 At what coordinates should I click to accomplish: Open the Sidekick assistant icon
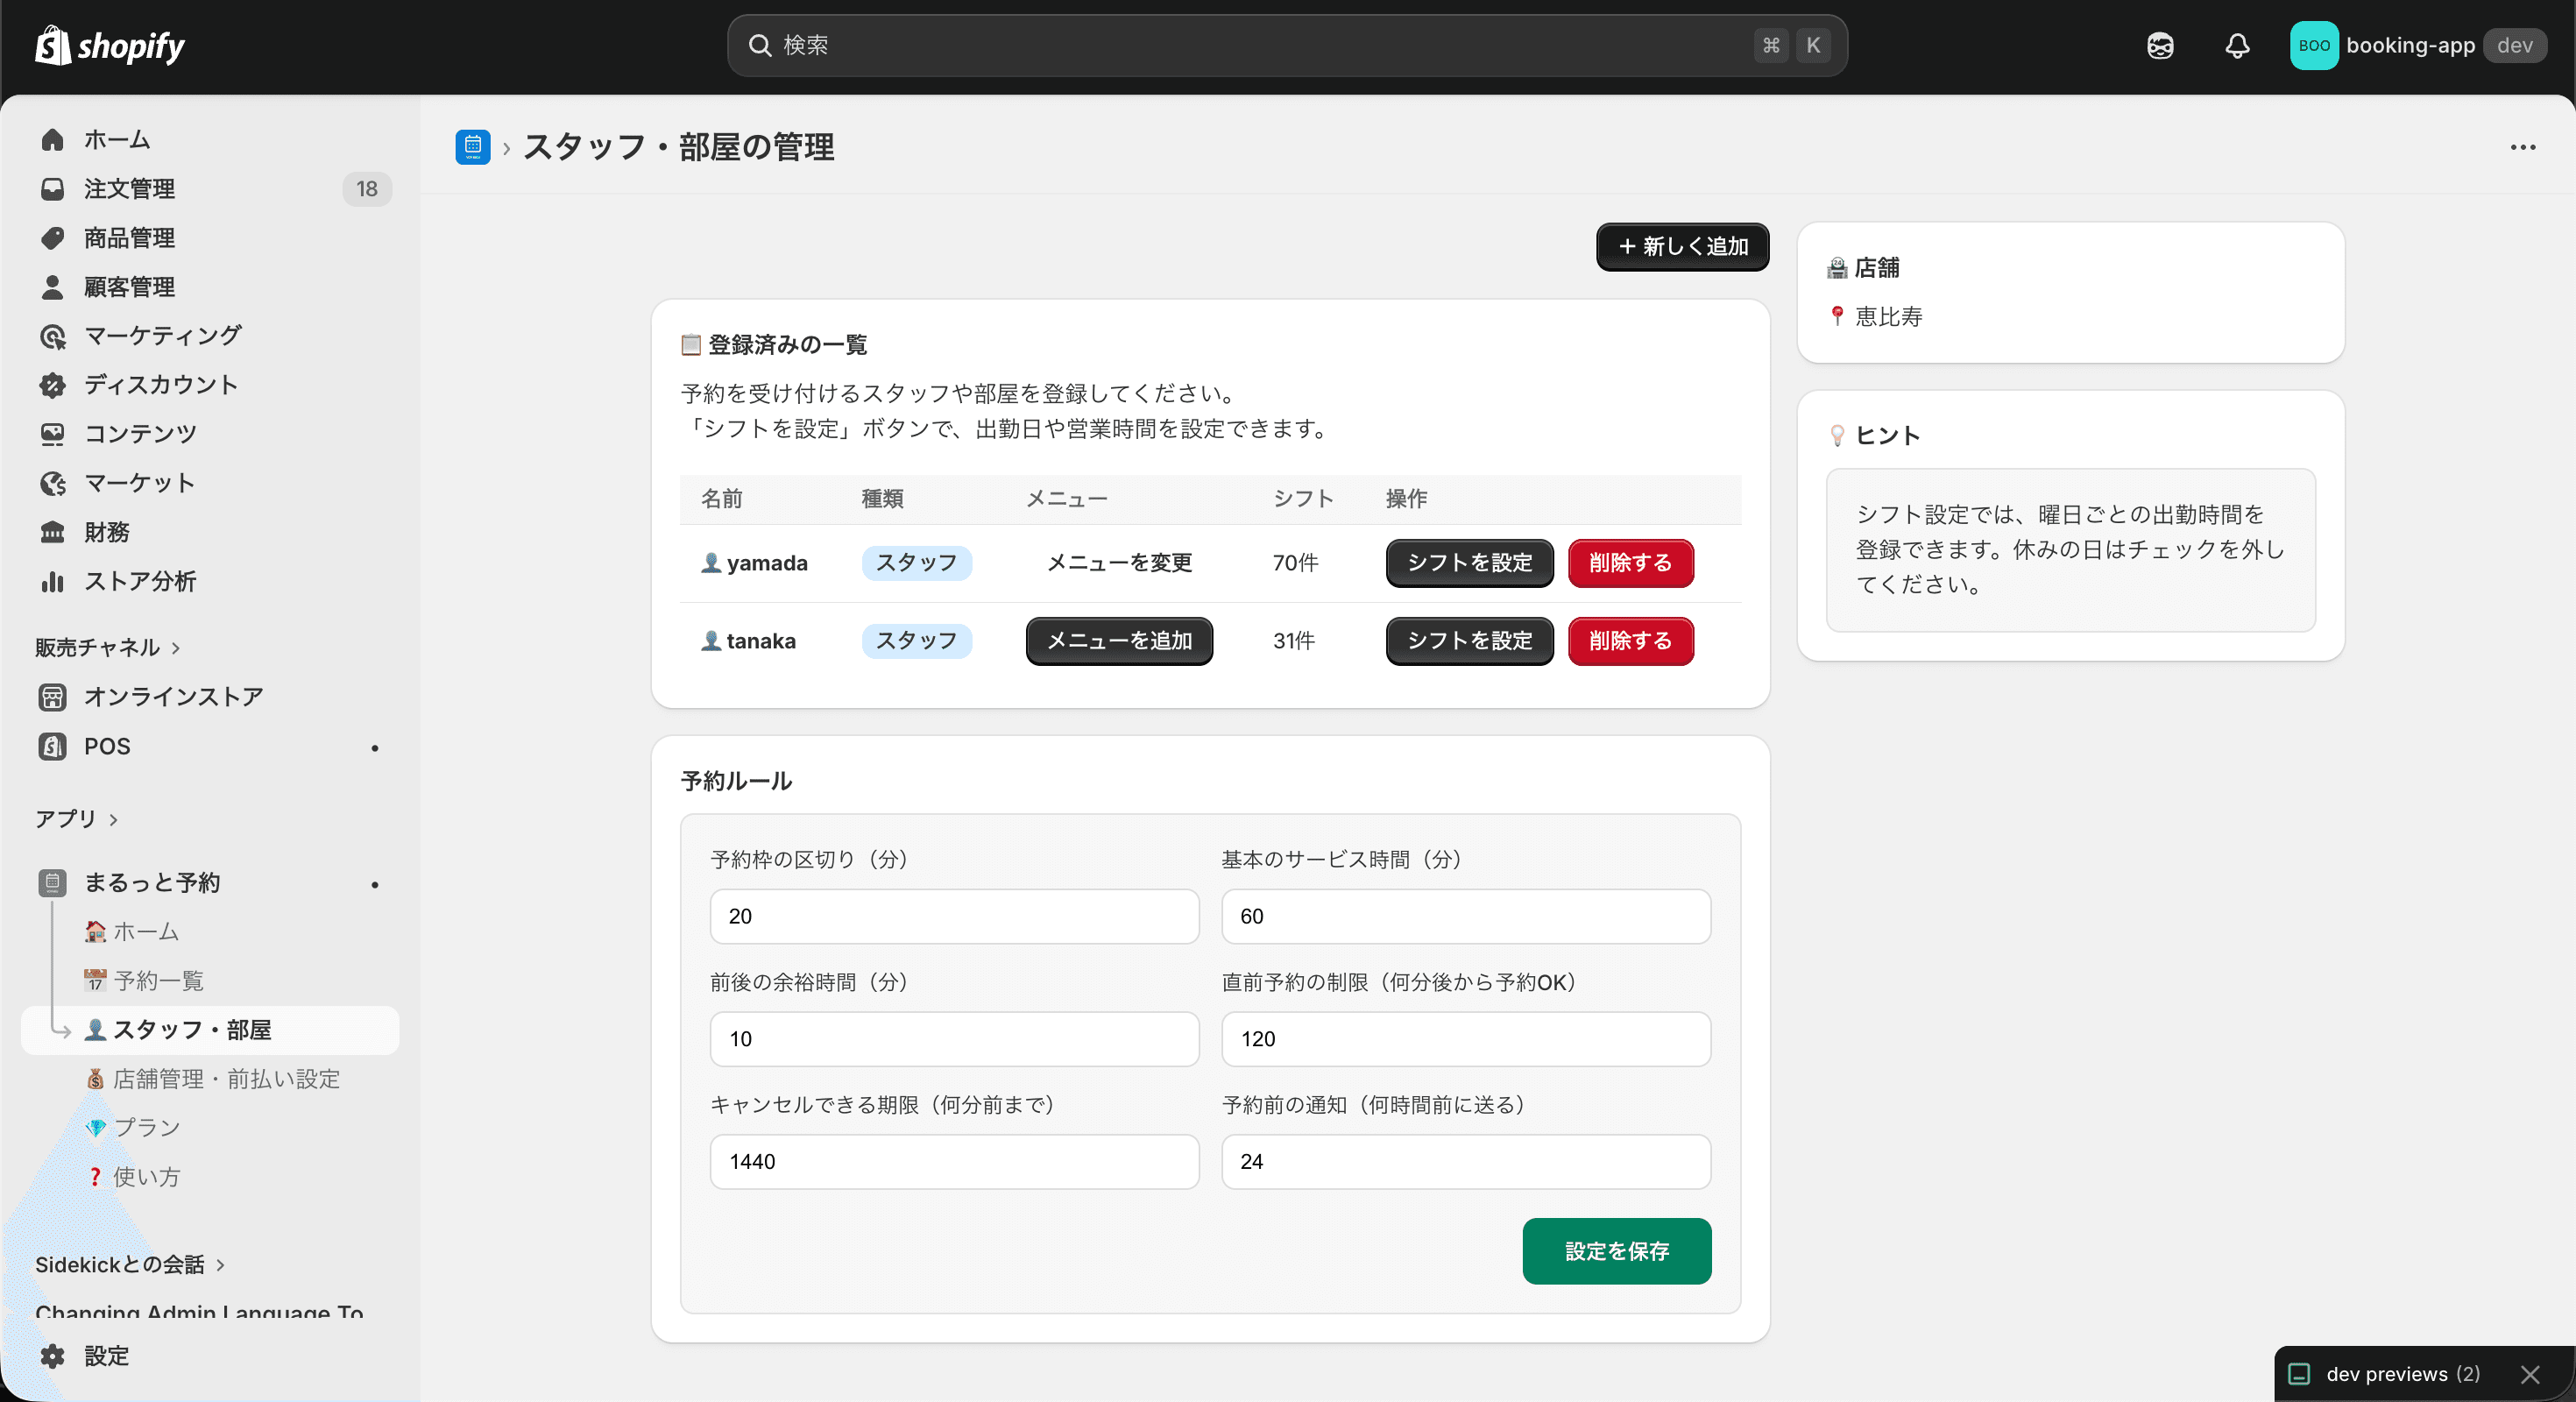tap(2159, 45)
